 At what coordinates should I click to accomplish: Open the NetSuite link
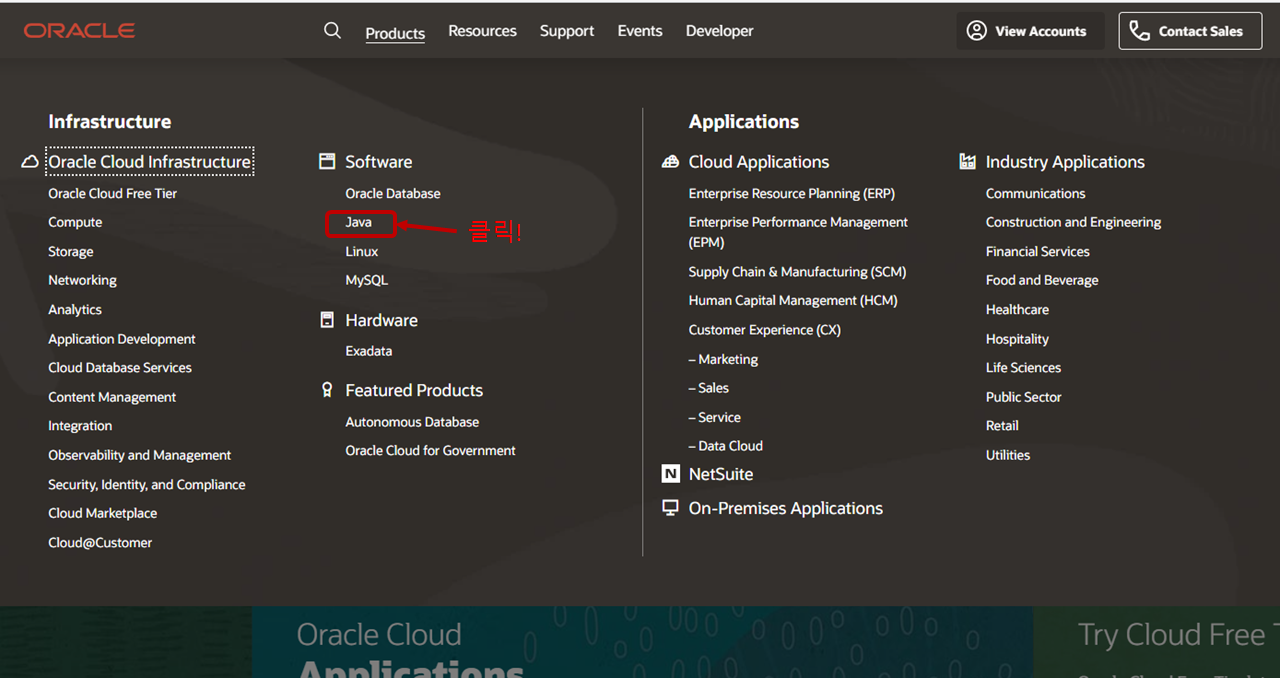coord(721,474)
